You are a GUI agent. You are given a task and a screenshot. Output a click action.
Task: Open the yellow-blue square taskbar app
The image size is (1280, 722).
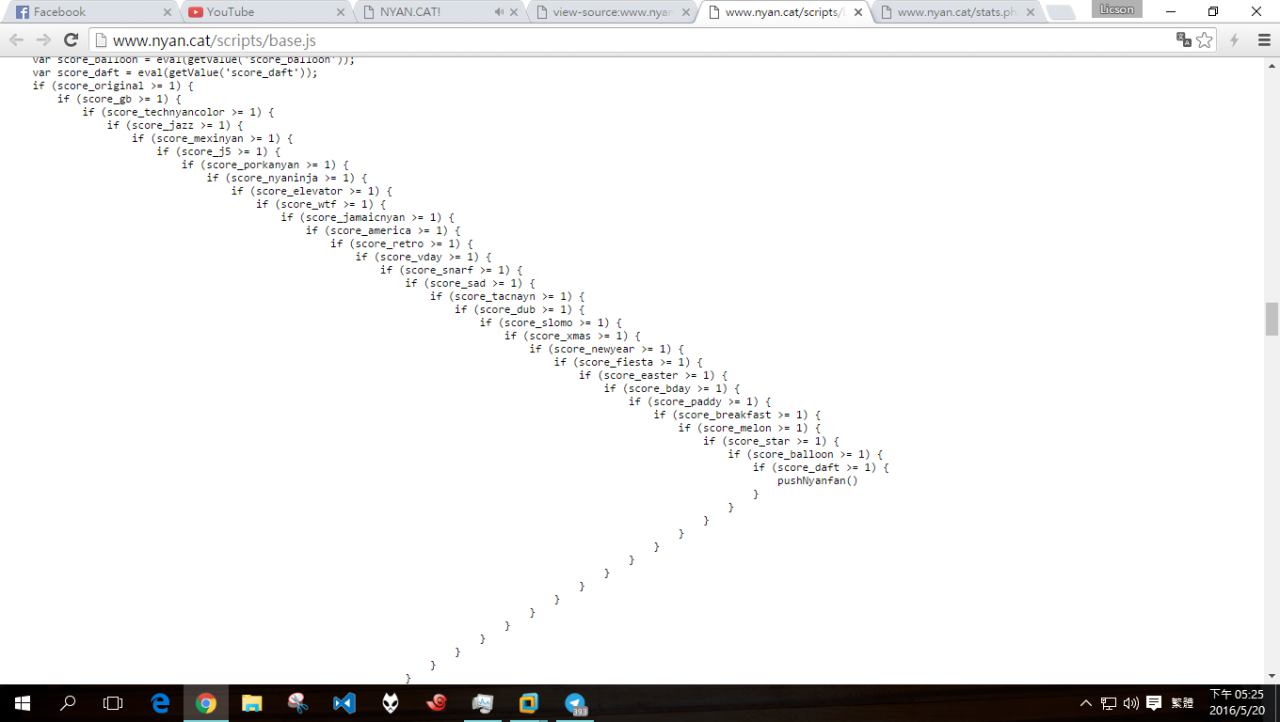click(528, 703)
